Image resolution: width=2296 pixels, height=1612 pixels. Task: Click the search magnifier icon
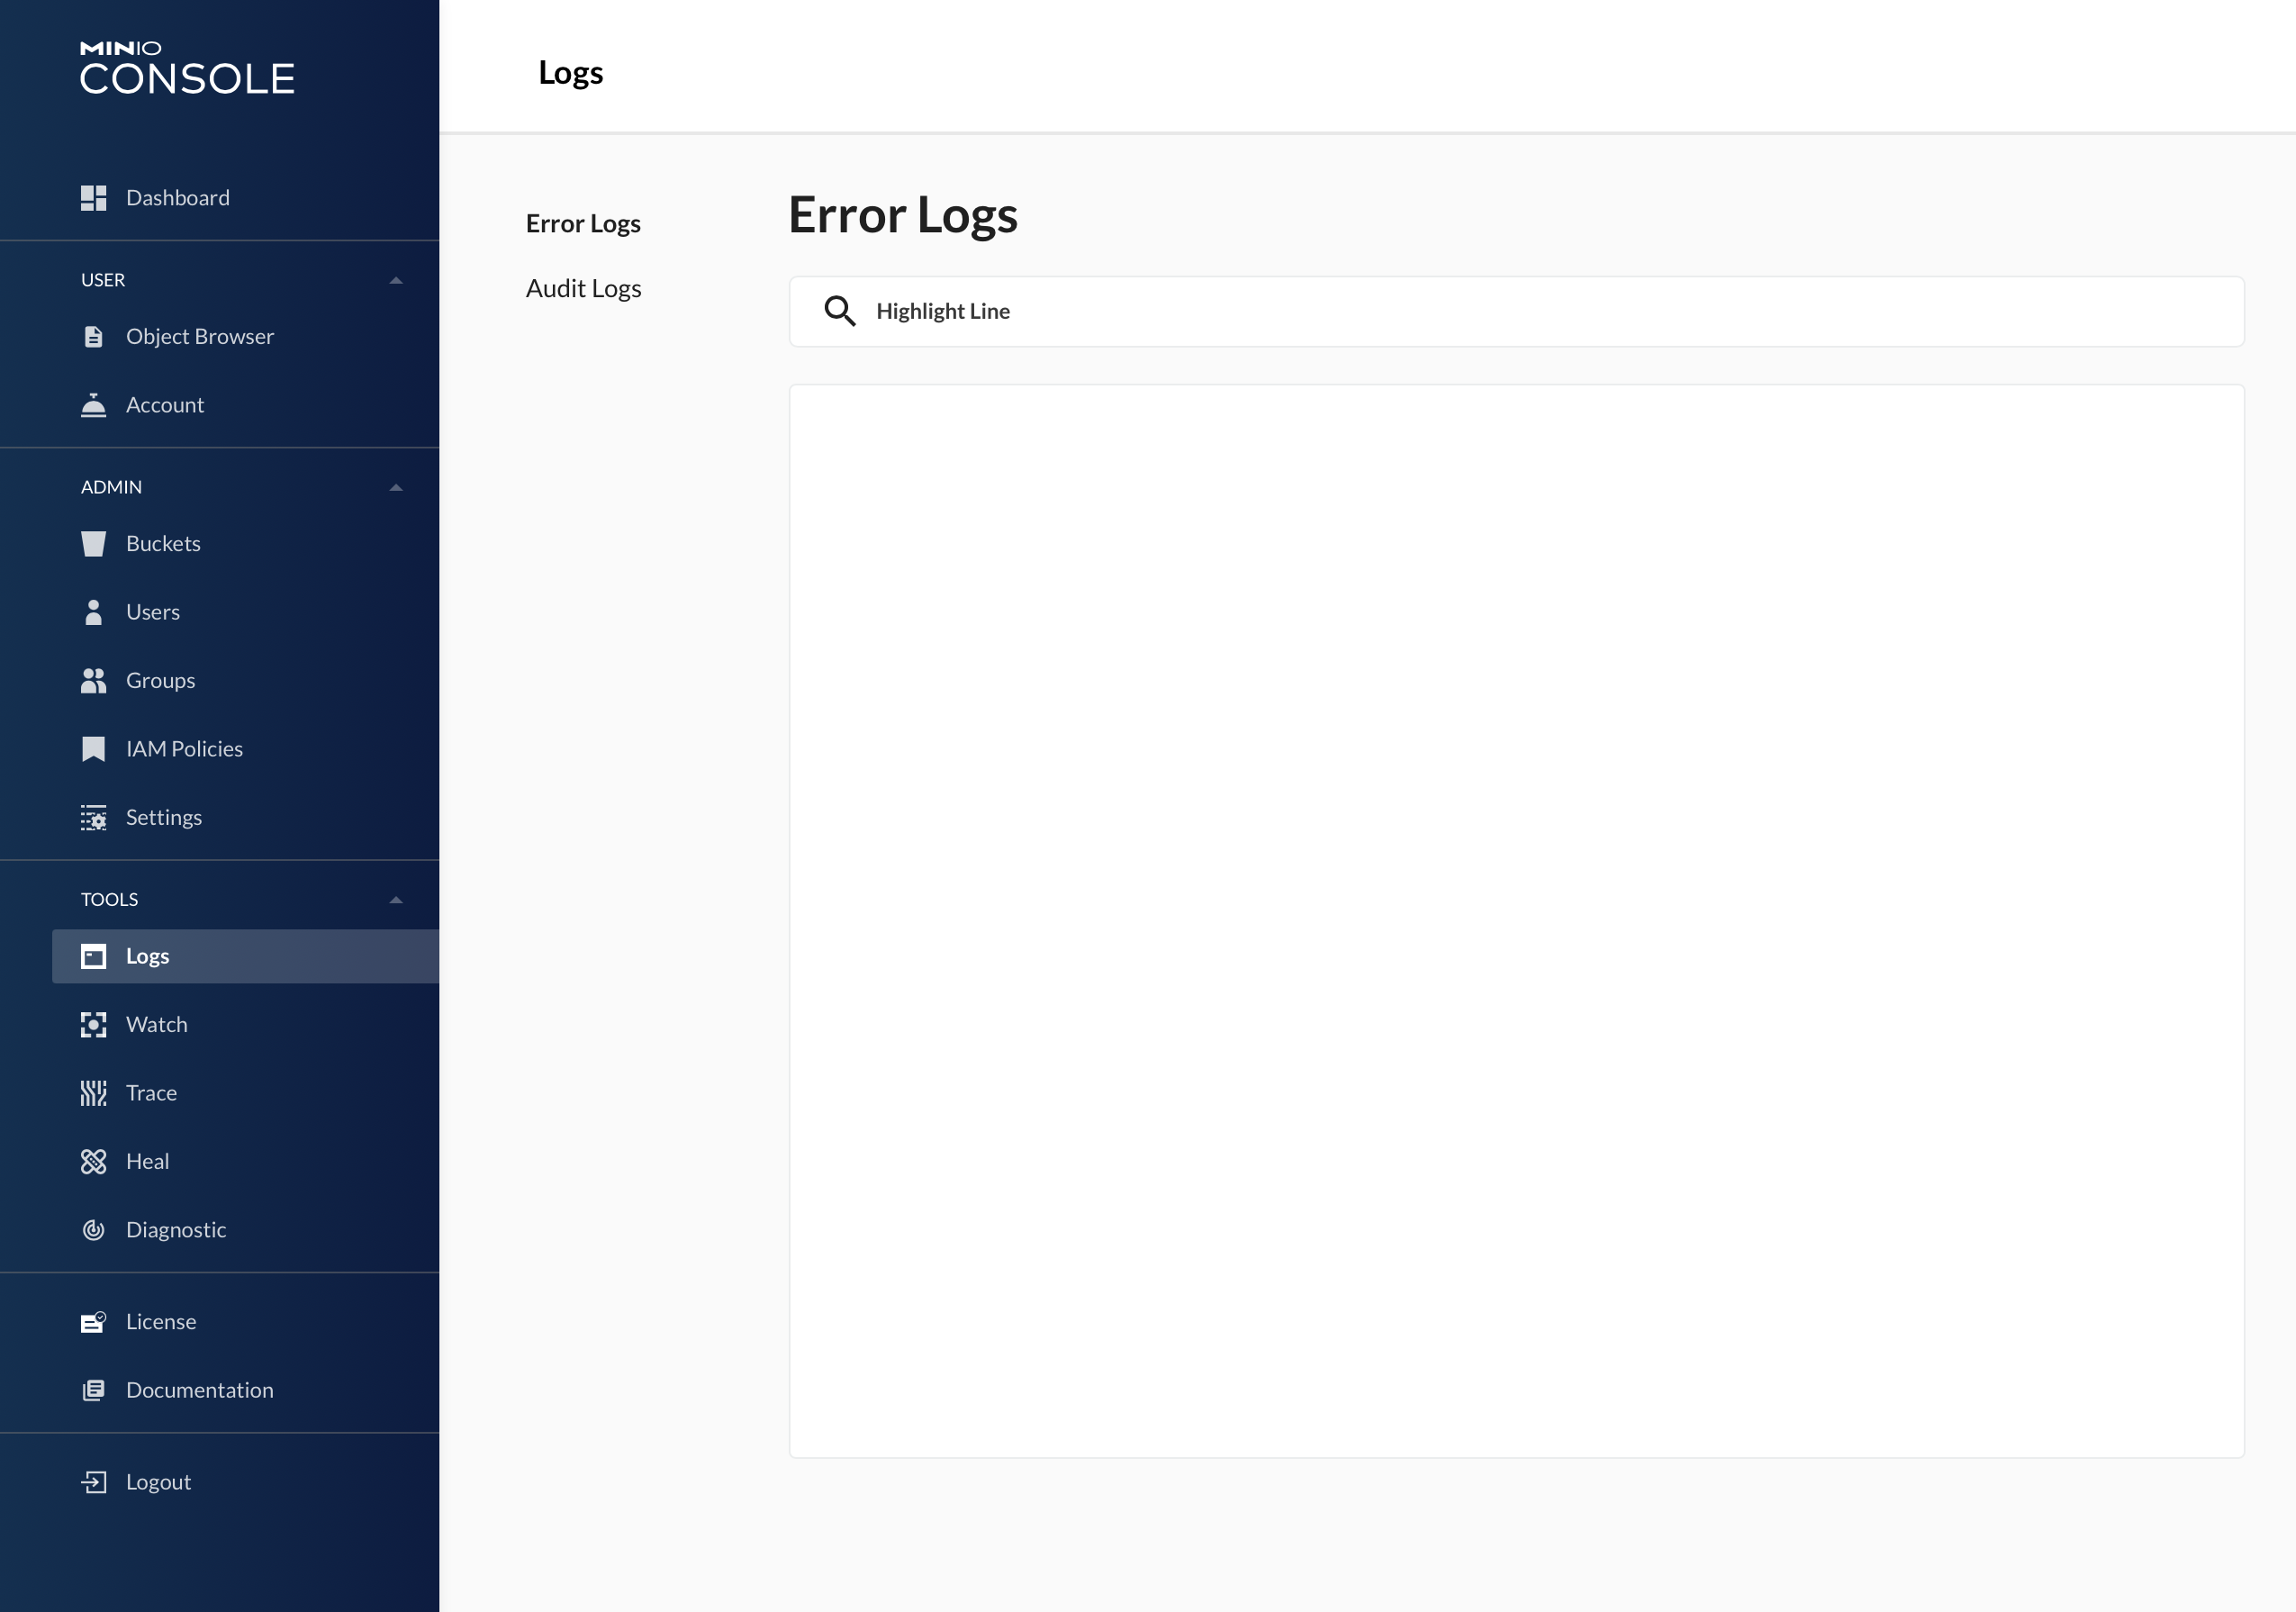pyautogui.click(x=839, y=312)
